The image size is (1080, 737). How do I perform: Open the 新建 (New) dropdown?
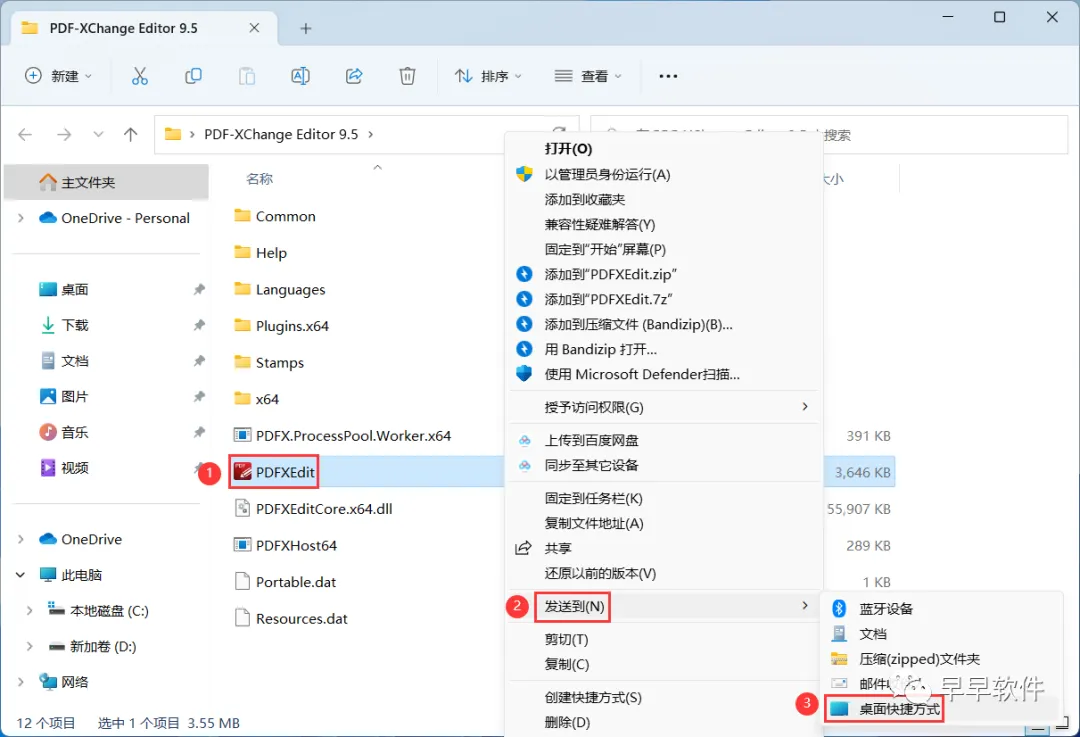tap(58, 76)
